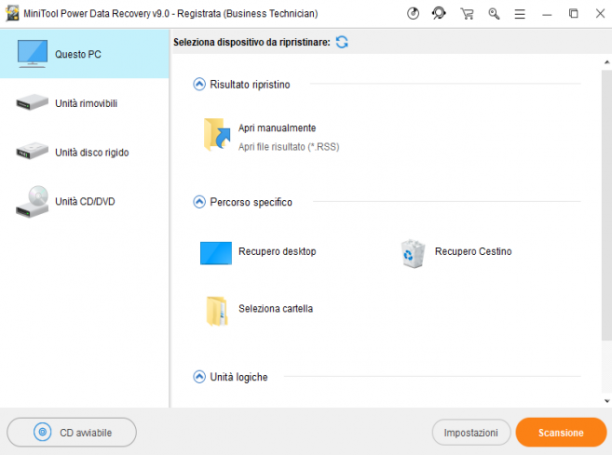Click the removable drive icon
The width and height of the screenshot is (612, 455).
(x=32, y=102)
